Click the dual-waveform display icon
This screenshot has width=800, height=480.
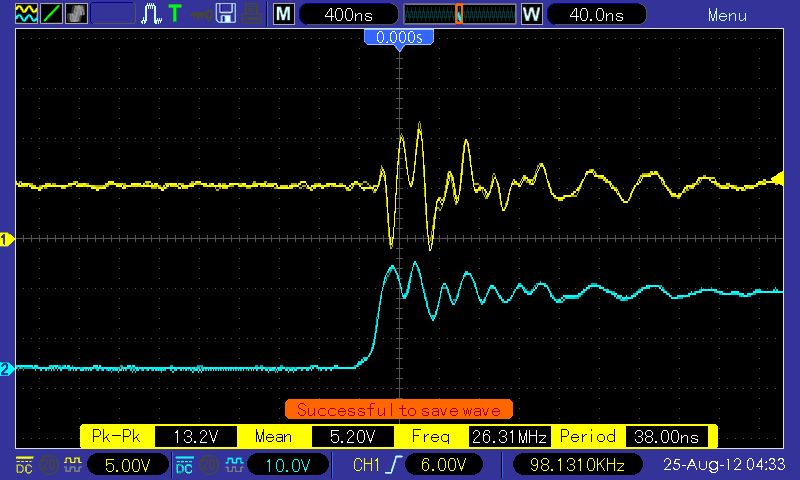tap(26, 13)
